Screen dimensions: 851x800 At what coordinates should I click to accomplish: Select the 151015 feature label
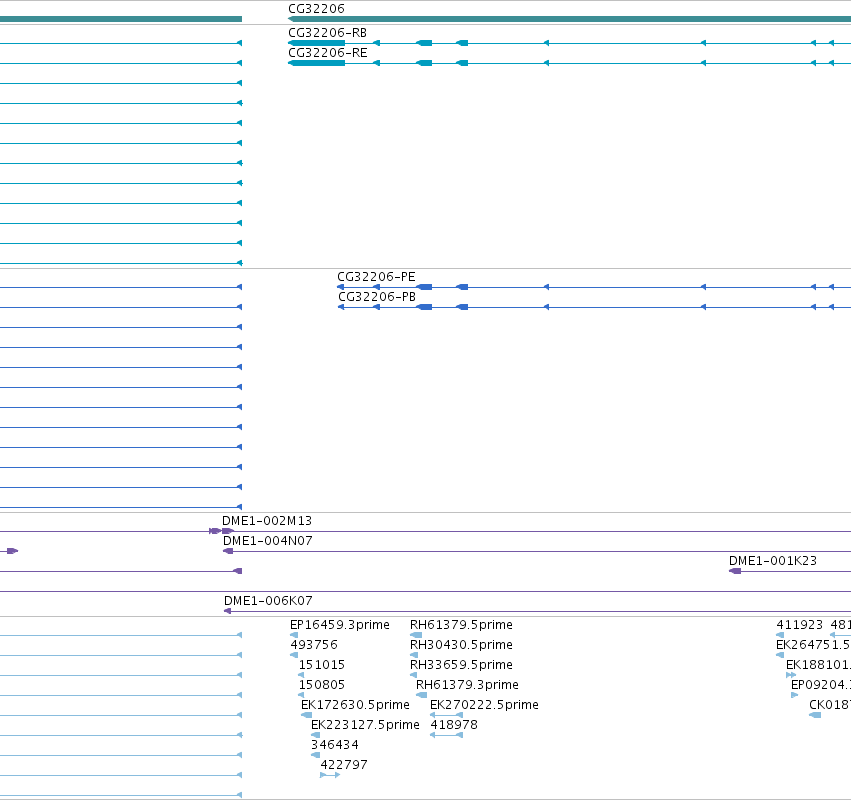[322, 665]
